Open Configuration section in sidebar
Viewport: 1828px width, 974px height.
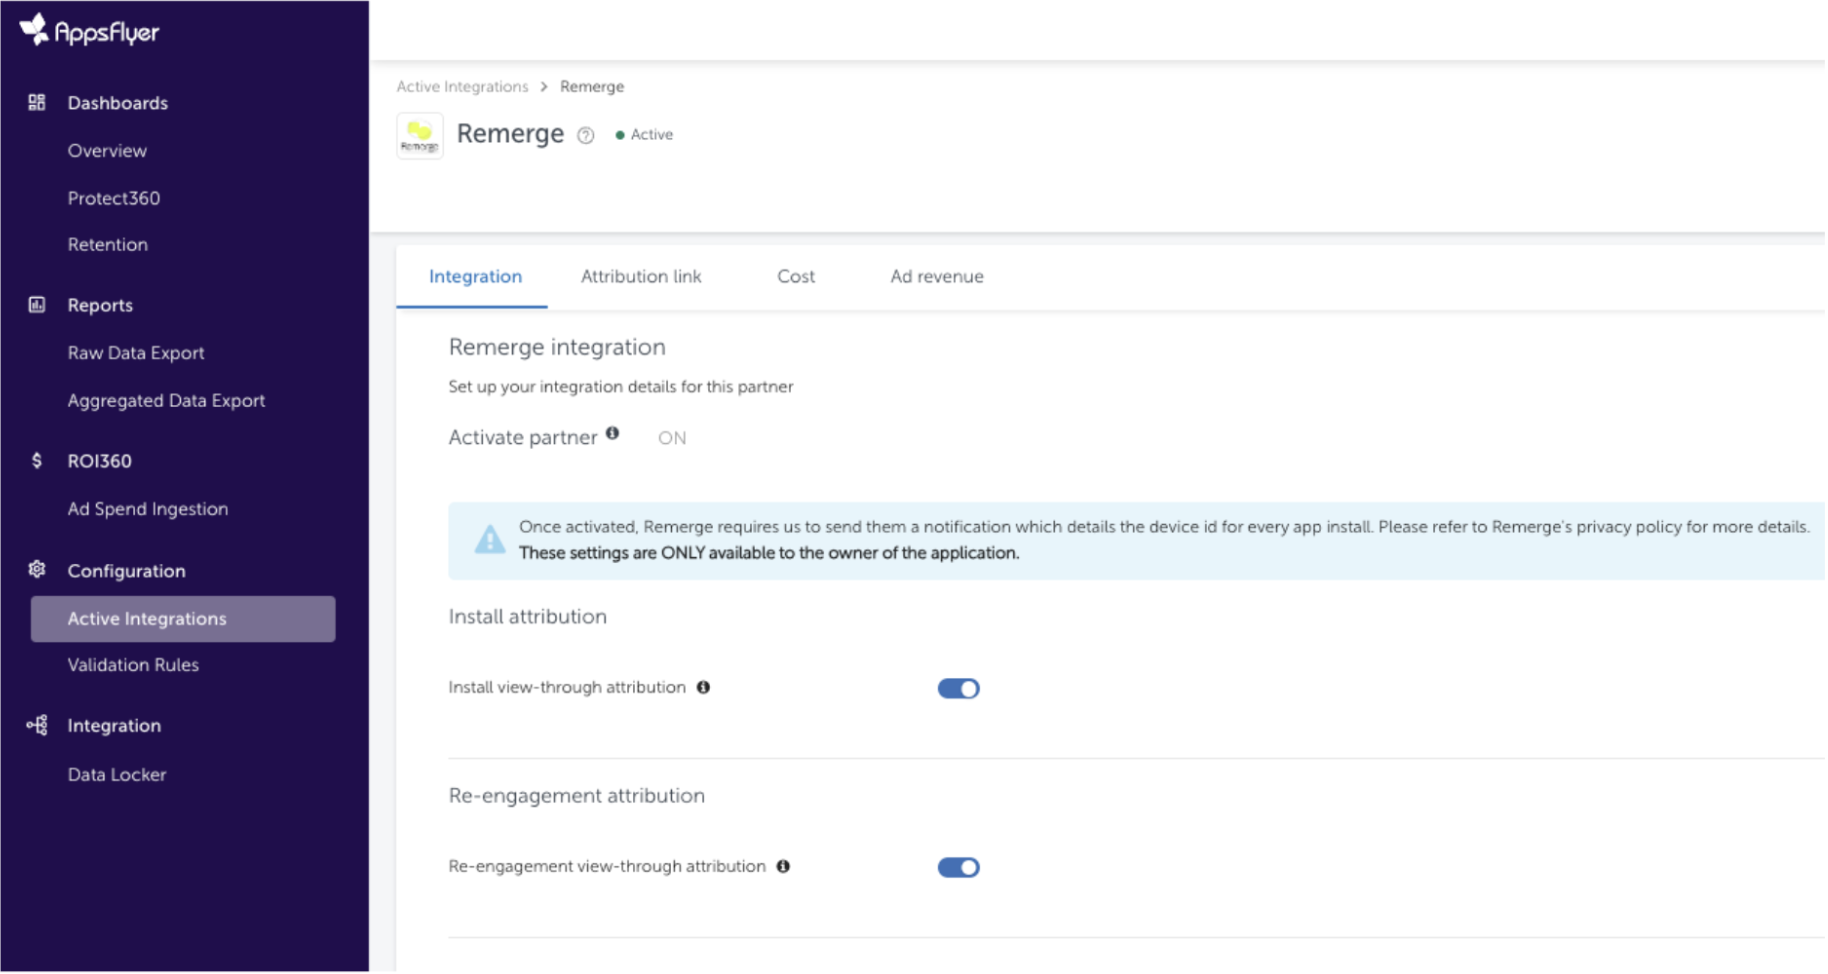126,571
